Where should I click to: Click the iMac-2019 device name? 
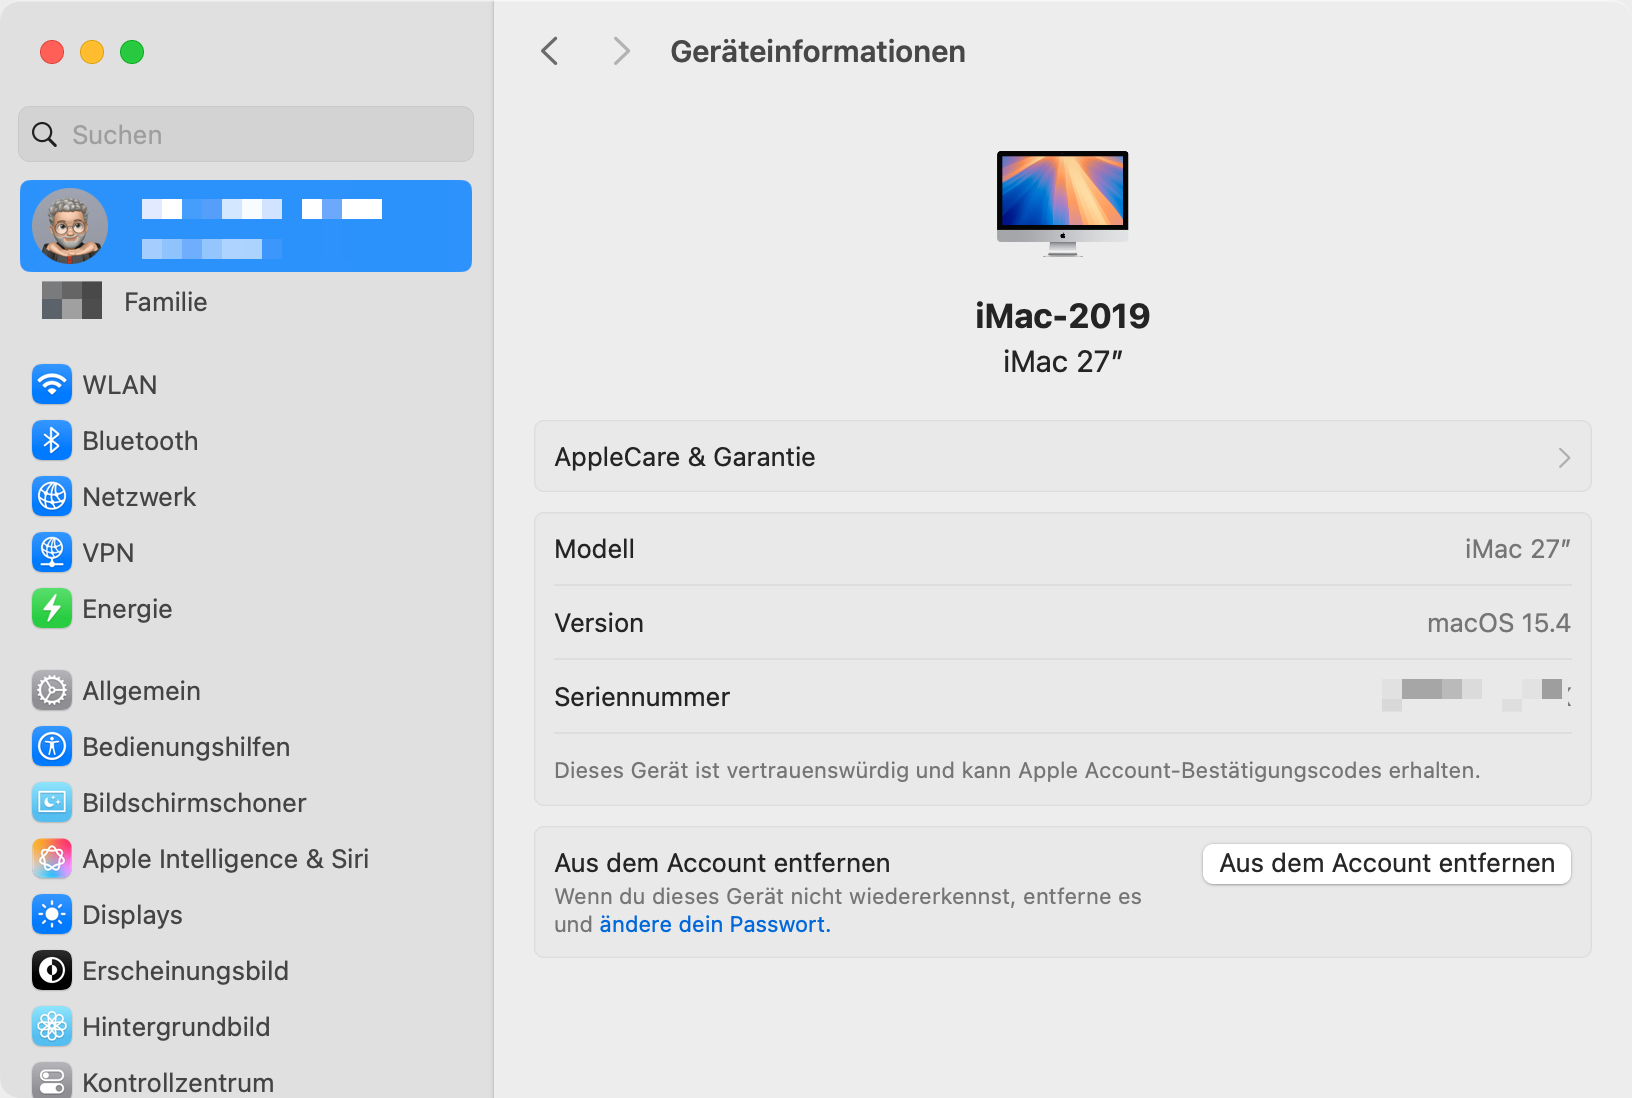(x=1062, y=316)
